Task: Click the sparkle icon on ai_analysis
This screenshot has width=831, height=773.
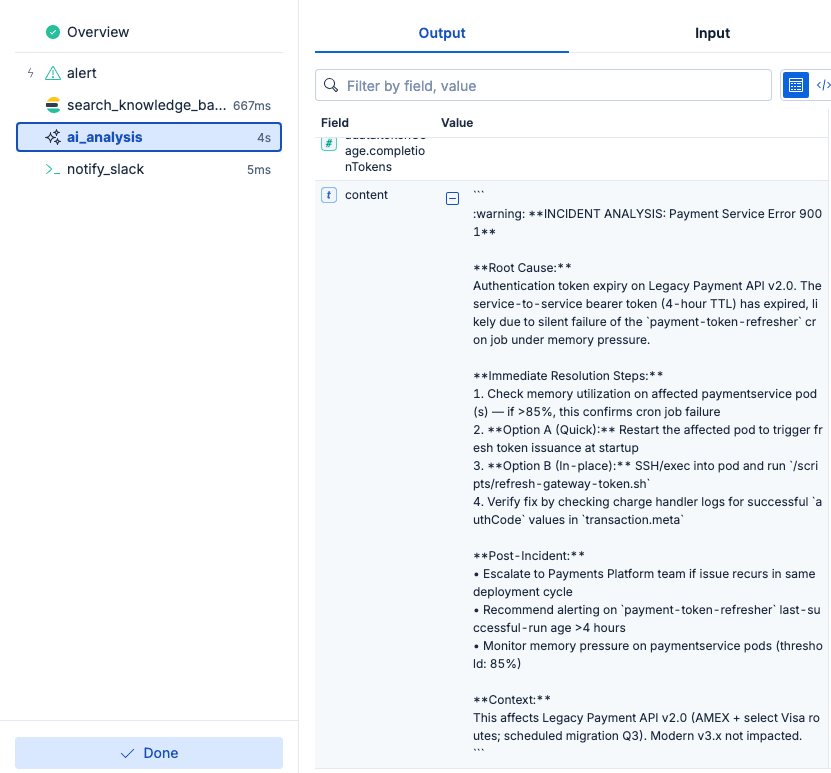Action: coord(53,137)
